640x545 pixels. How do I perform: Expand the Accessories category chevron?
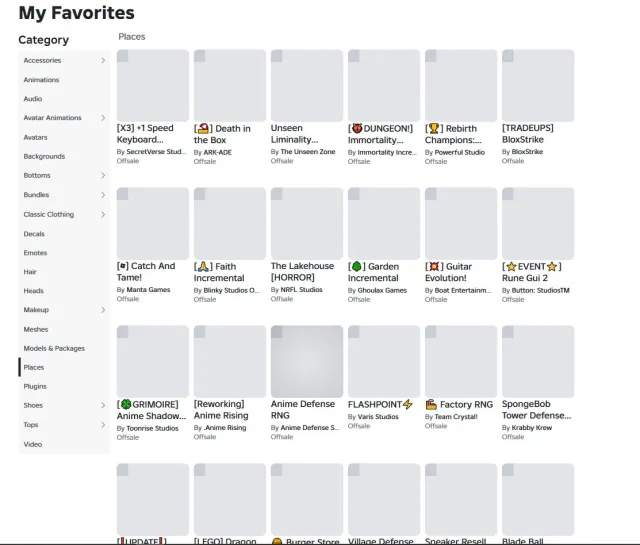point(103,60)
